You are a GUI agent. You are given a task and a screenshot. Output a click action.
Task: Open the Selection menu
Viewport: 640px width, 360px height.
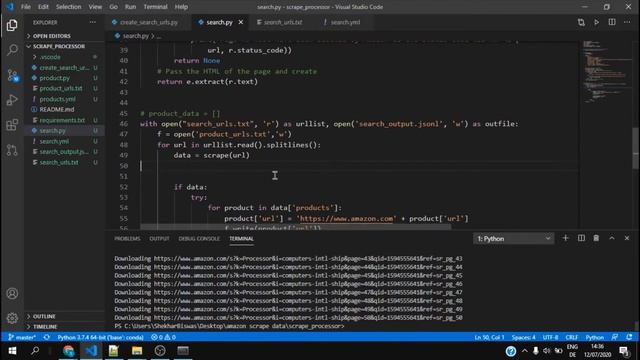click(68, 7)
